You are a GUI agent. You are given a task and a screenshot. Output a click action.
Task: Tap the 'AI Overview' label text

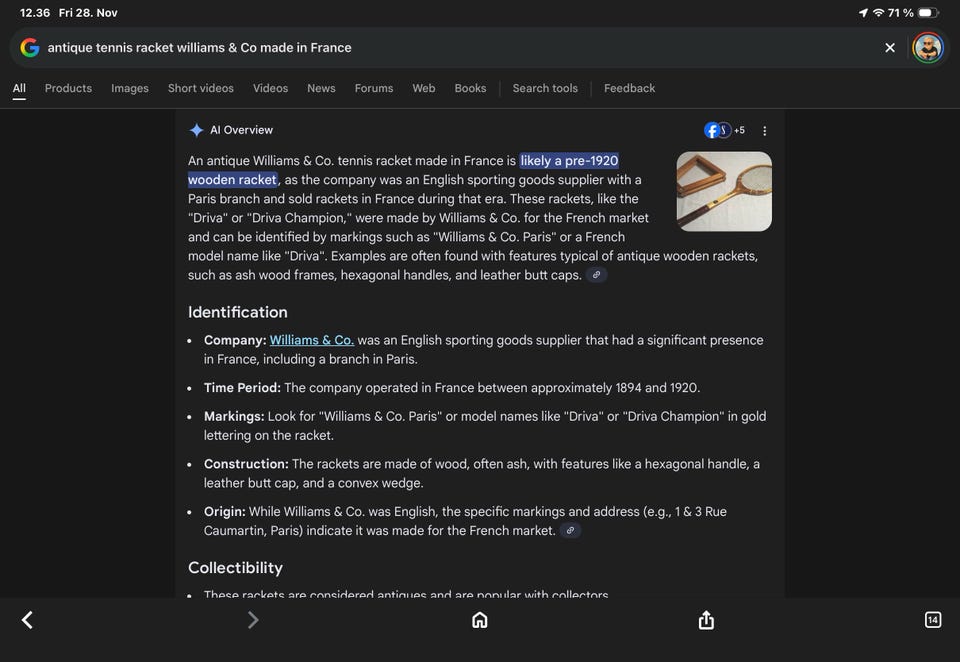click(x=241, y=130)
